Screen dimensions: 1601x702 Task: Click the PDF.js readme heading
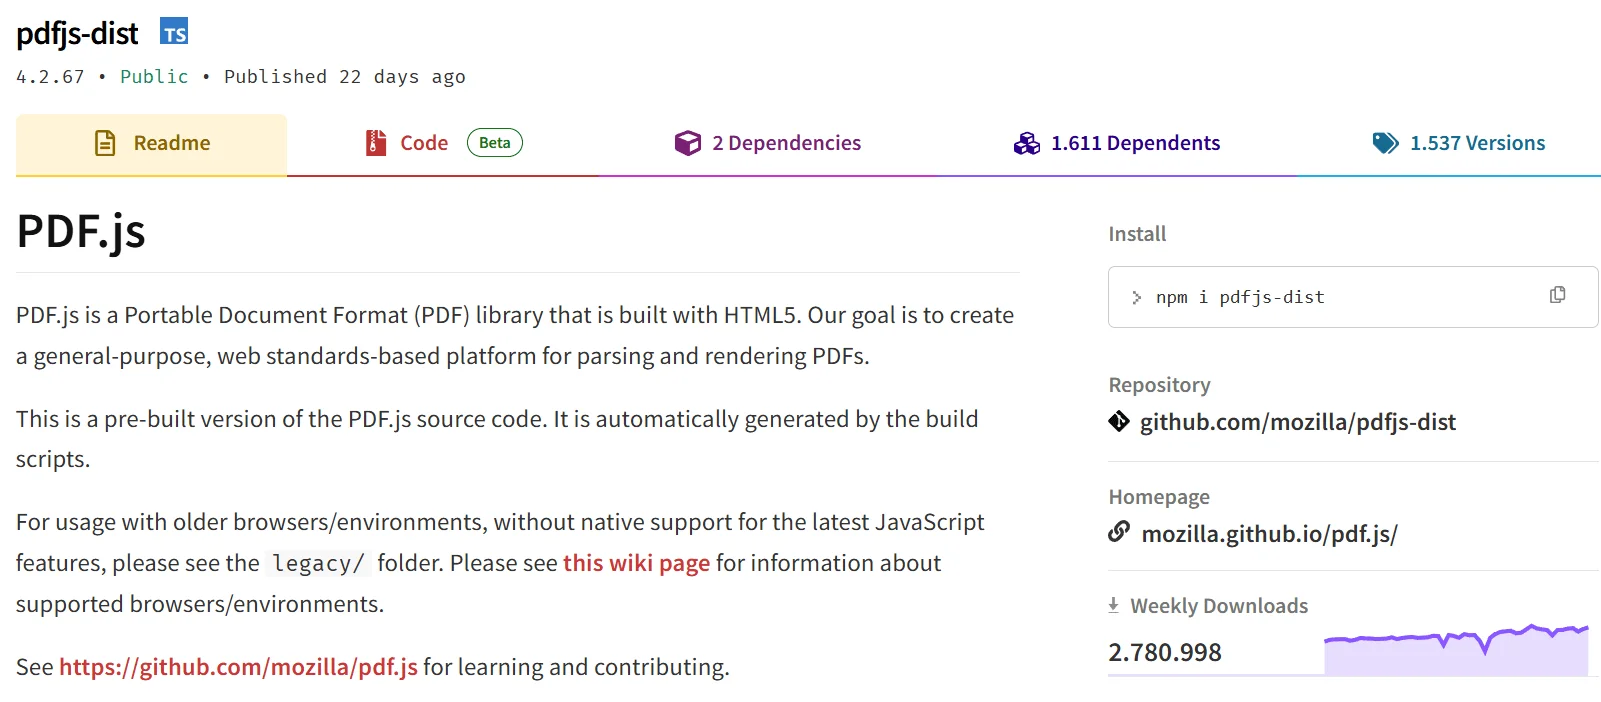click(81, 231)
